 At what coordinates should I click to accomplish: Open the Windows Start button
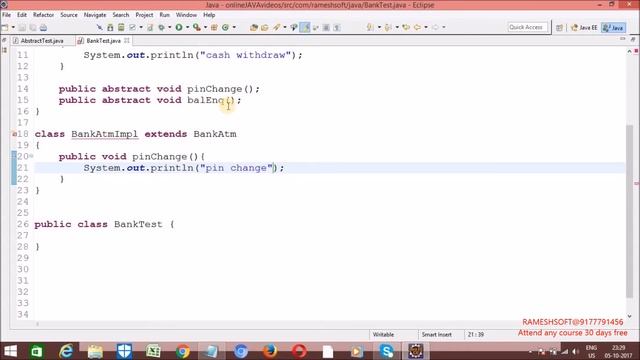[x=10, y=351]
